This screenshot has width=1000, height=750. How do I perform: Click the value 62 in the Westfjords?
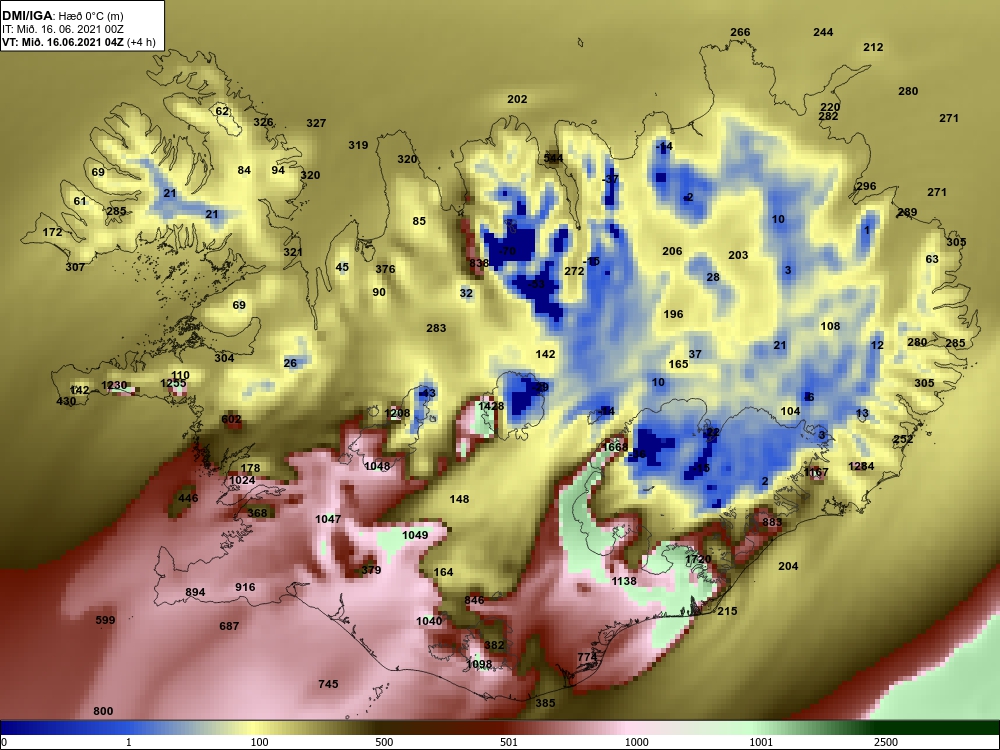[222, 111]
